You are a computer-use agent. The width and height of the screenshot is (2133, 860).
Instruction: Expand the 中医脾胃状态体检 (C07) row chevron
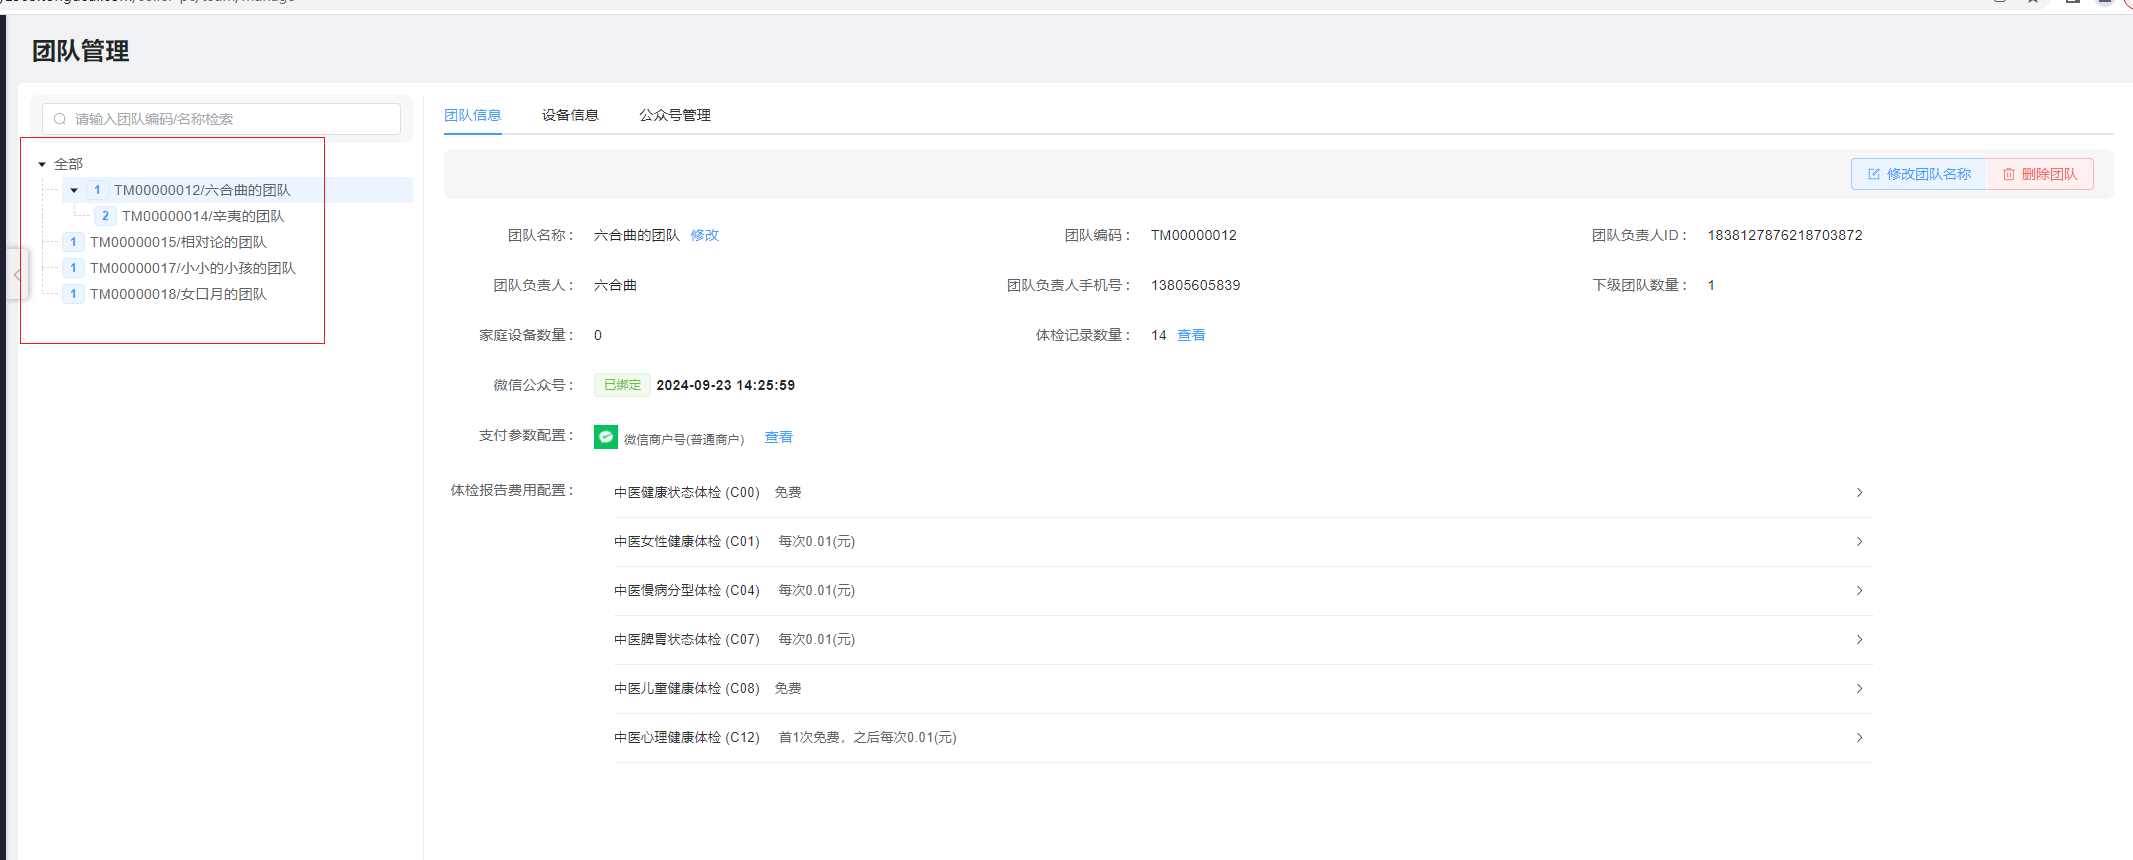click(1859, 639)
